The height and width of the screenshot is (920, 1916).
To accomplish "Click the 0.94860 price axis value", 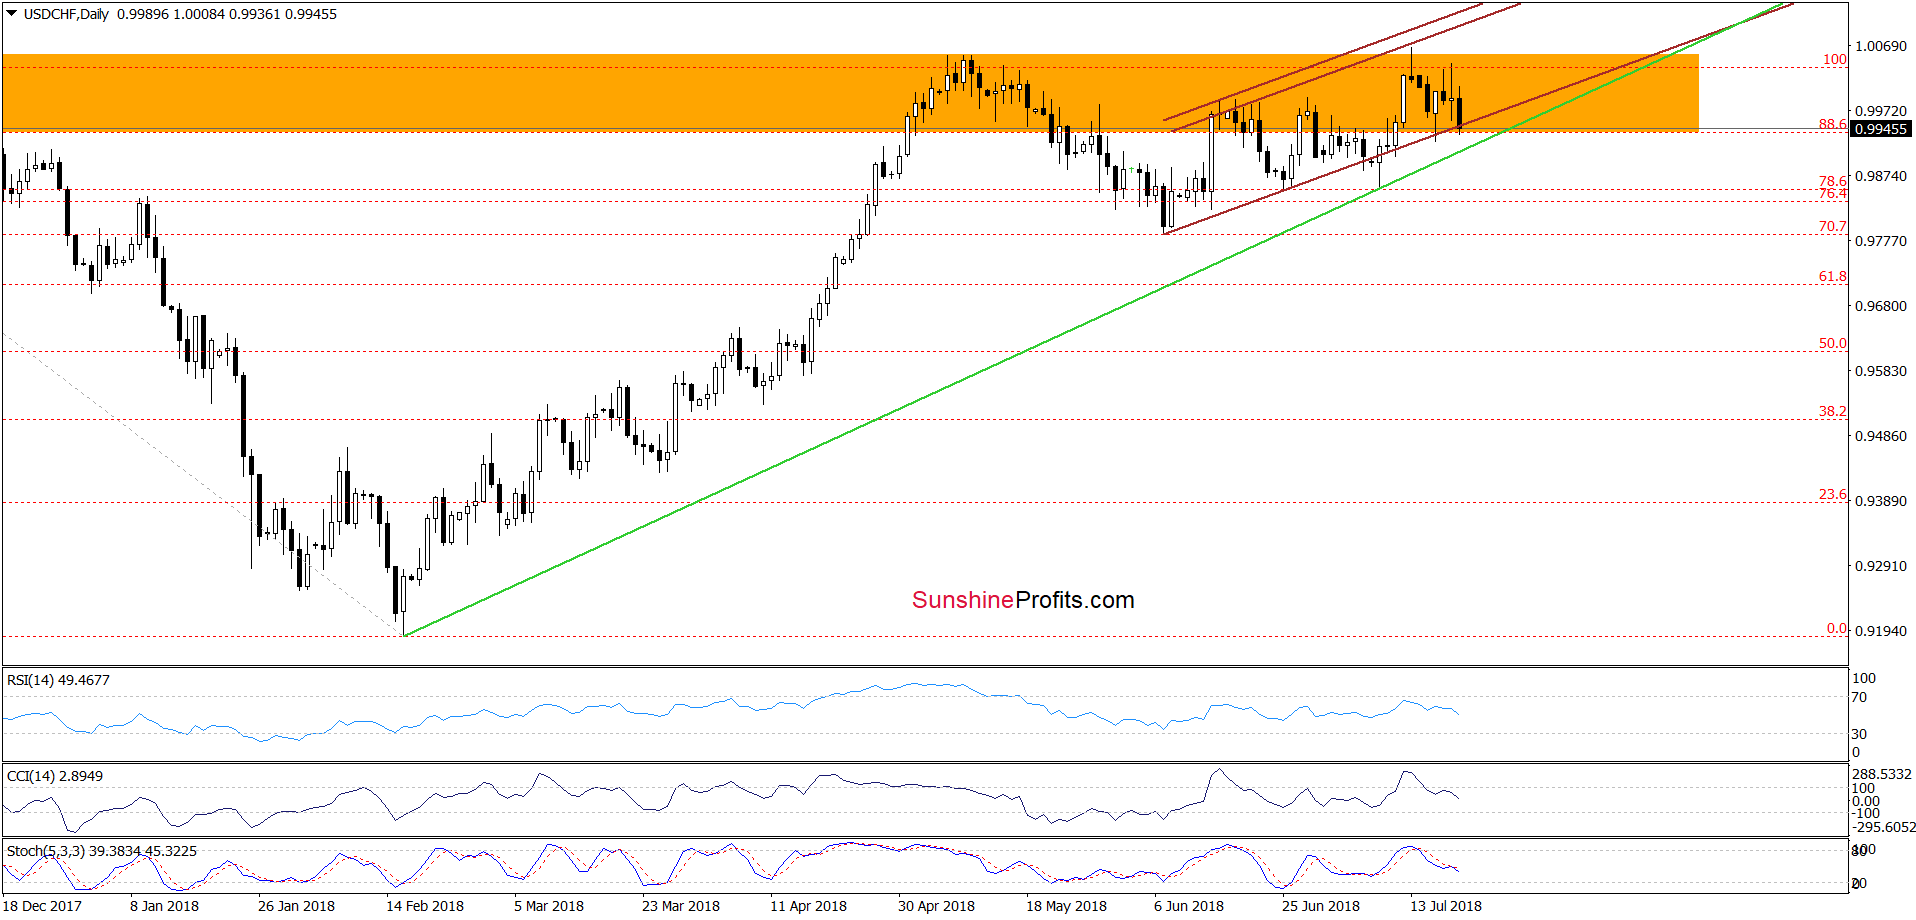I will (1881, 436).
